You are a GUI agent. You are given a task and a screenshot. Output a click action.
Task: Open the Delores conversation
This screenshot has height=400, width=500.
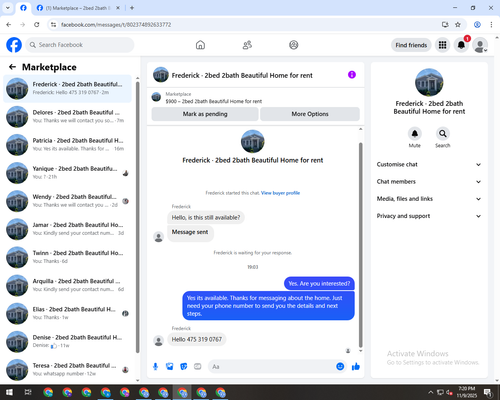click(67, 117)
